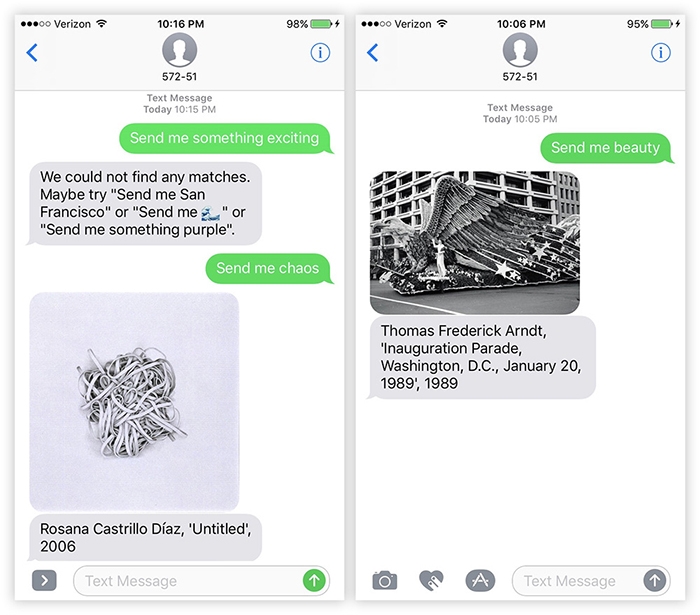Screen dimensions: 700x615
Task: Open Digital Touch heart icon
Action: [432, 581]
